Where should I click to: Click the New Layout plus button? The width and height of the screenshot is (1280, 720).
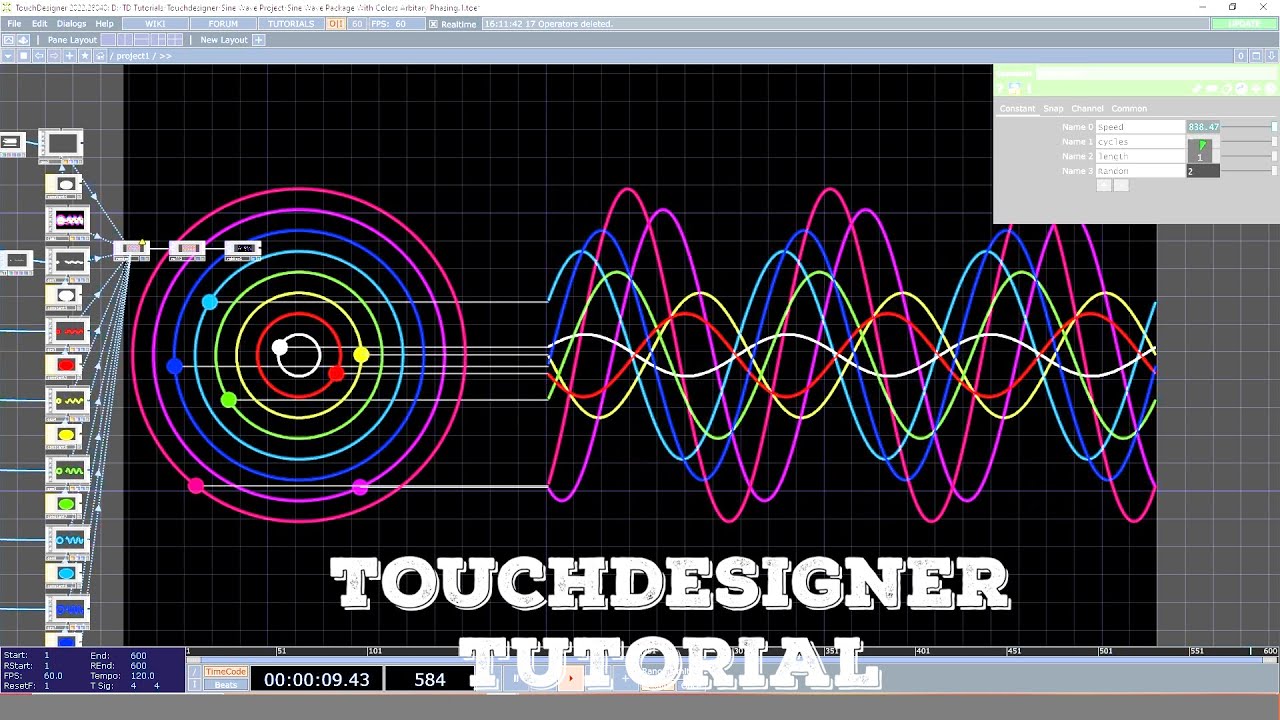258,40
